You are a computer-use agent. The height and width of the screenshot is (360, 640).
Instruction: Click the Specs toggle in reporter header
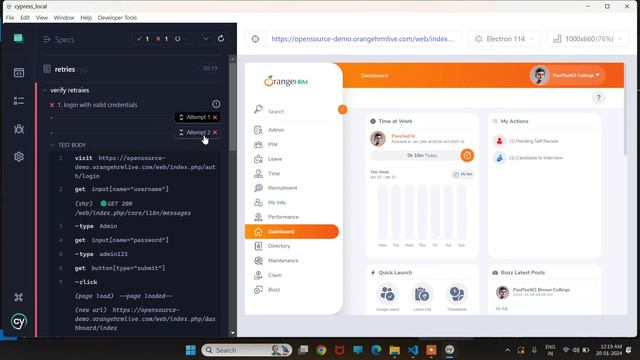(x=59, y=39)
